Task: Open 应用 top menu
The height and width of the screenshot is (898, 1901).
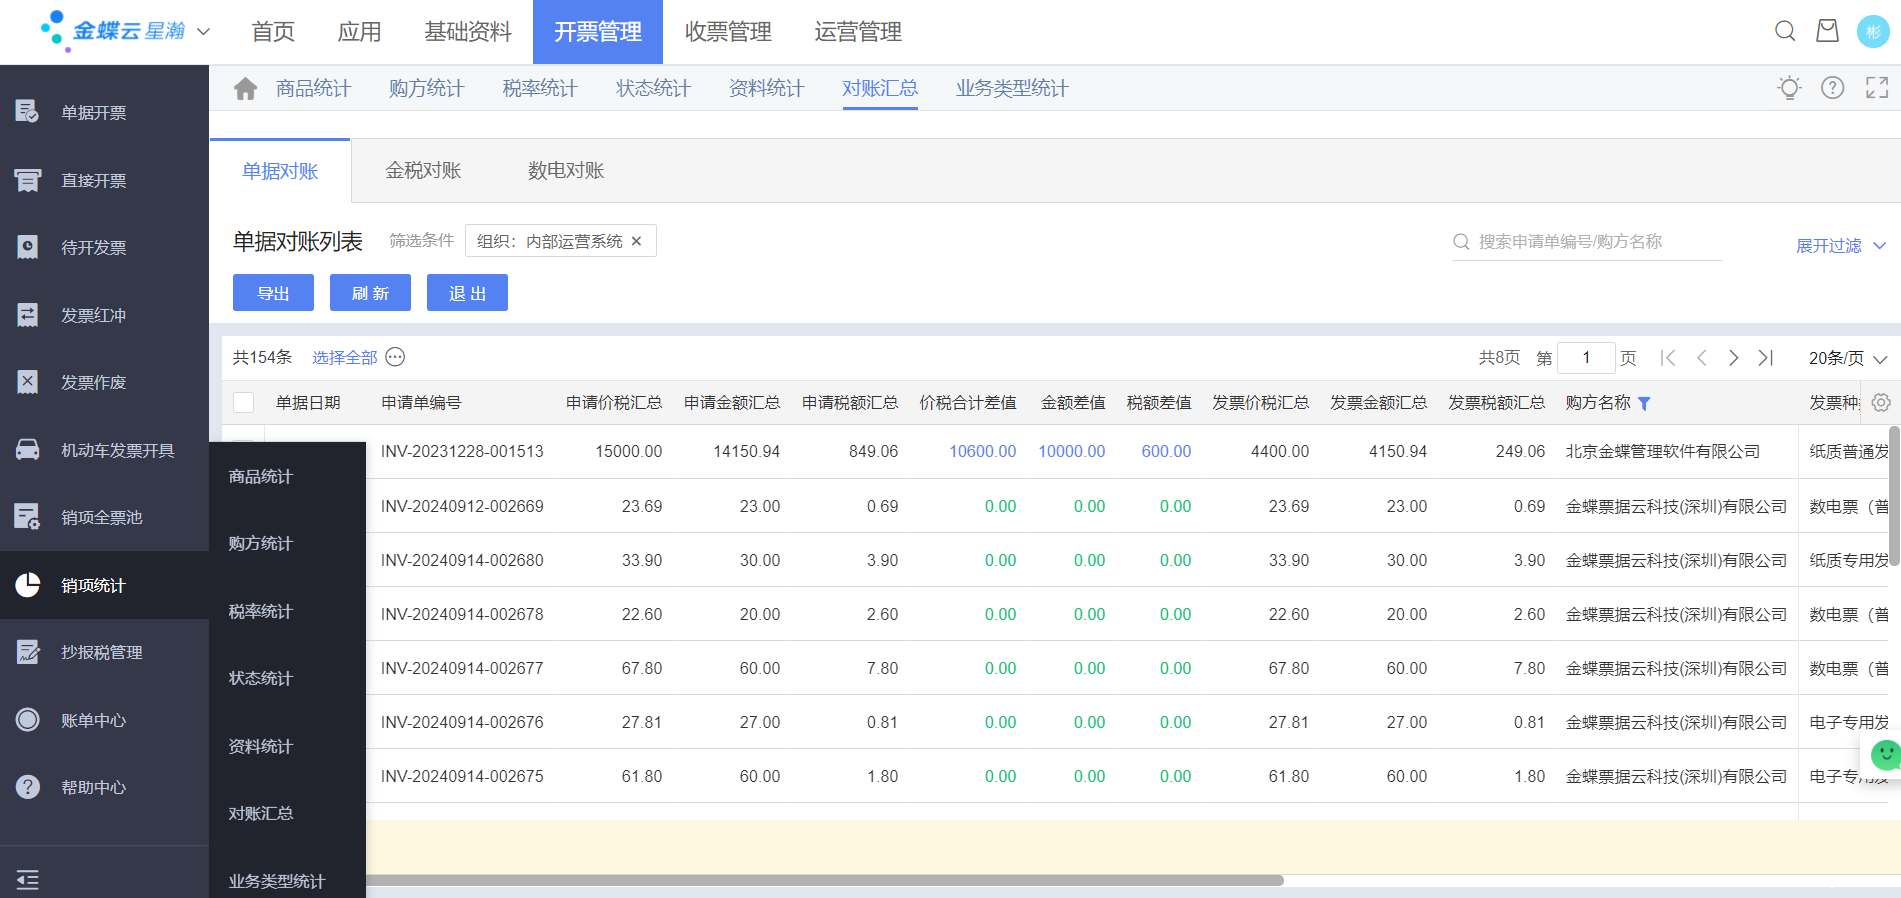Action: [x=359, y=32]
